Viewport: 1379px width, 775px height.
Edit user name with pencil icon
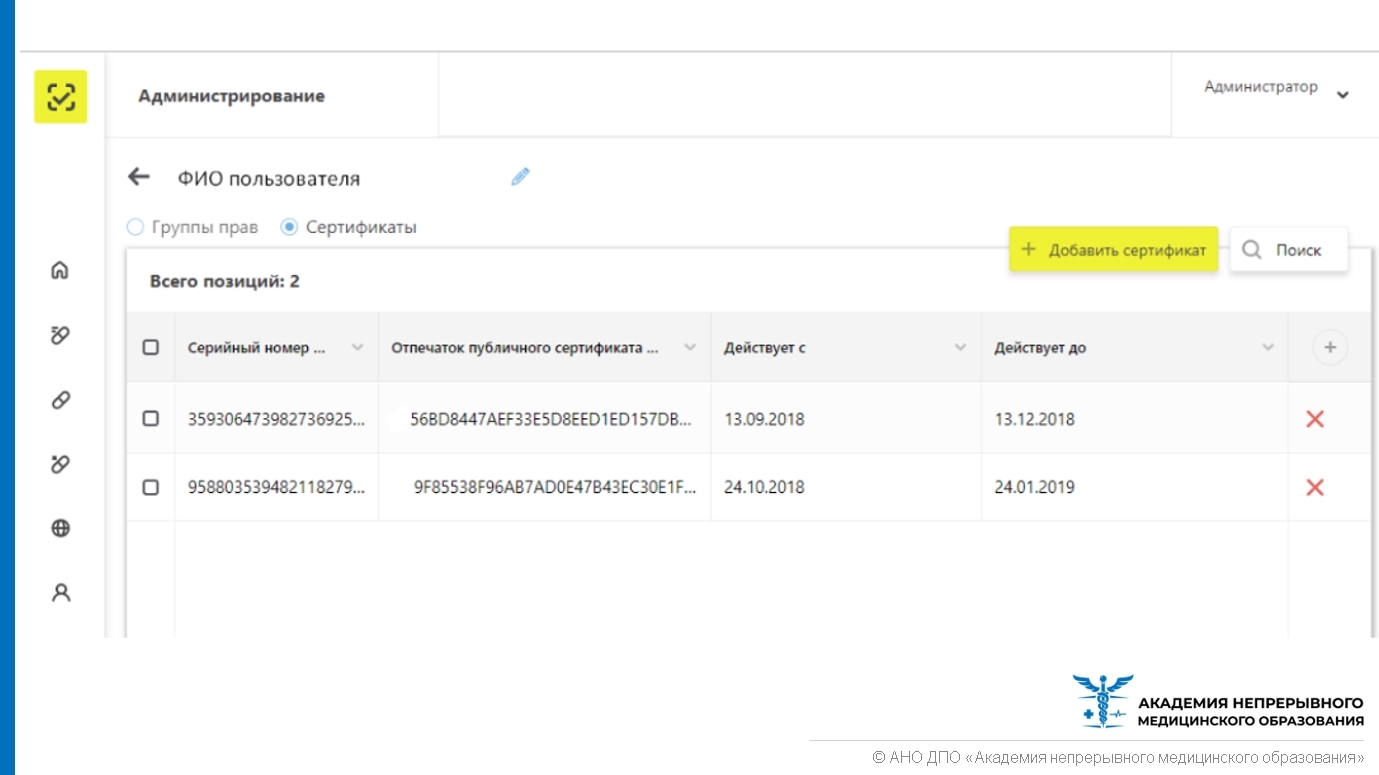coord(520,177)
